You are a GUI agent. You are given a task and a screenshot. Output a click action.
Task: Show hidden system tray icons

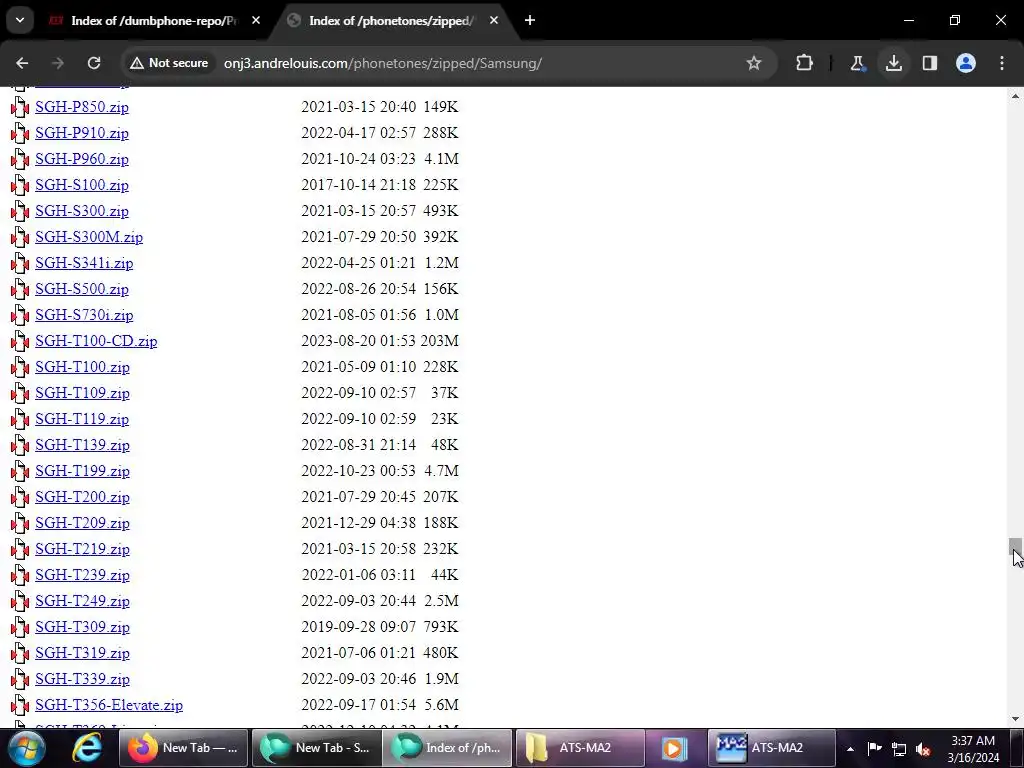[x=850, y=749]
